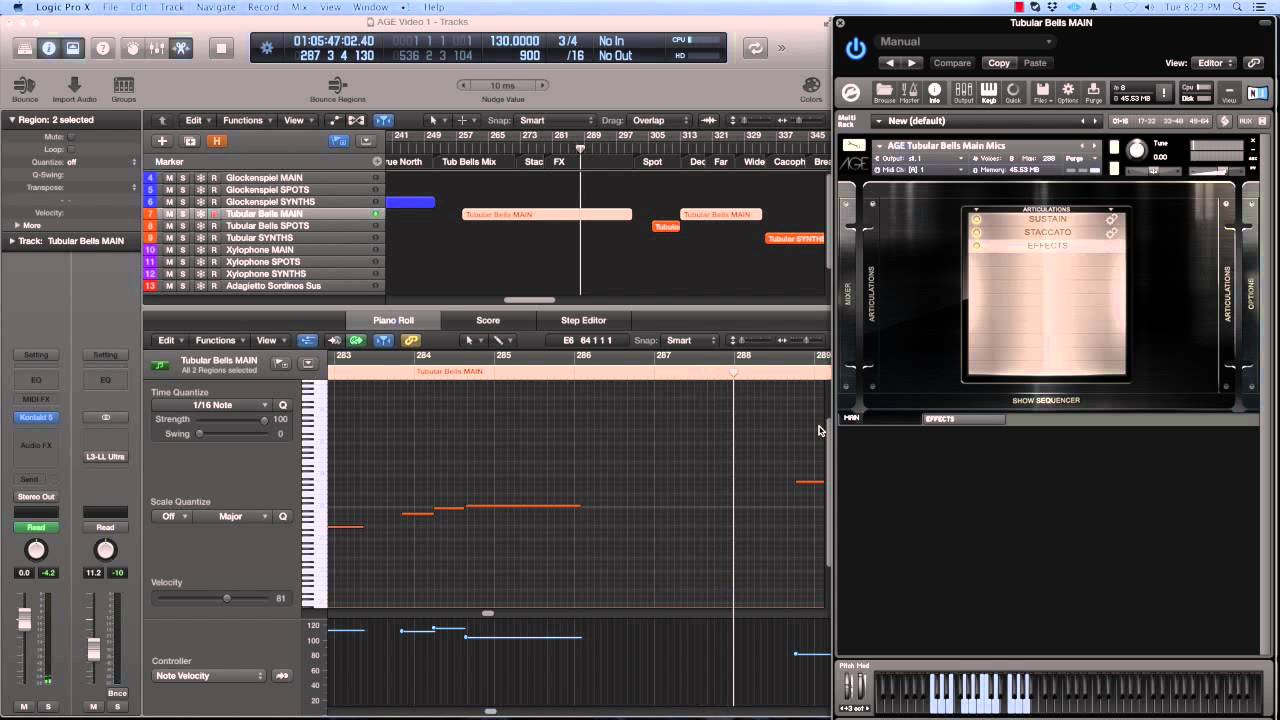This screenshot has height=720, width=1280.
Task: Open the Note Velocity controller dropdown
Action: (208, 676)
